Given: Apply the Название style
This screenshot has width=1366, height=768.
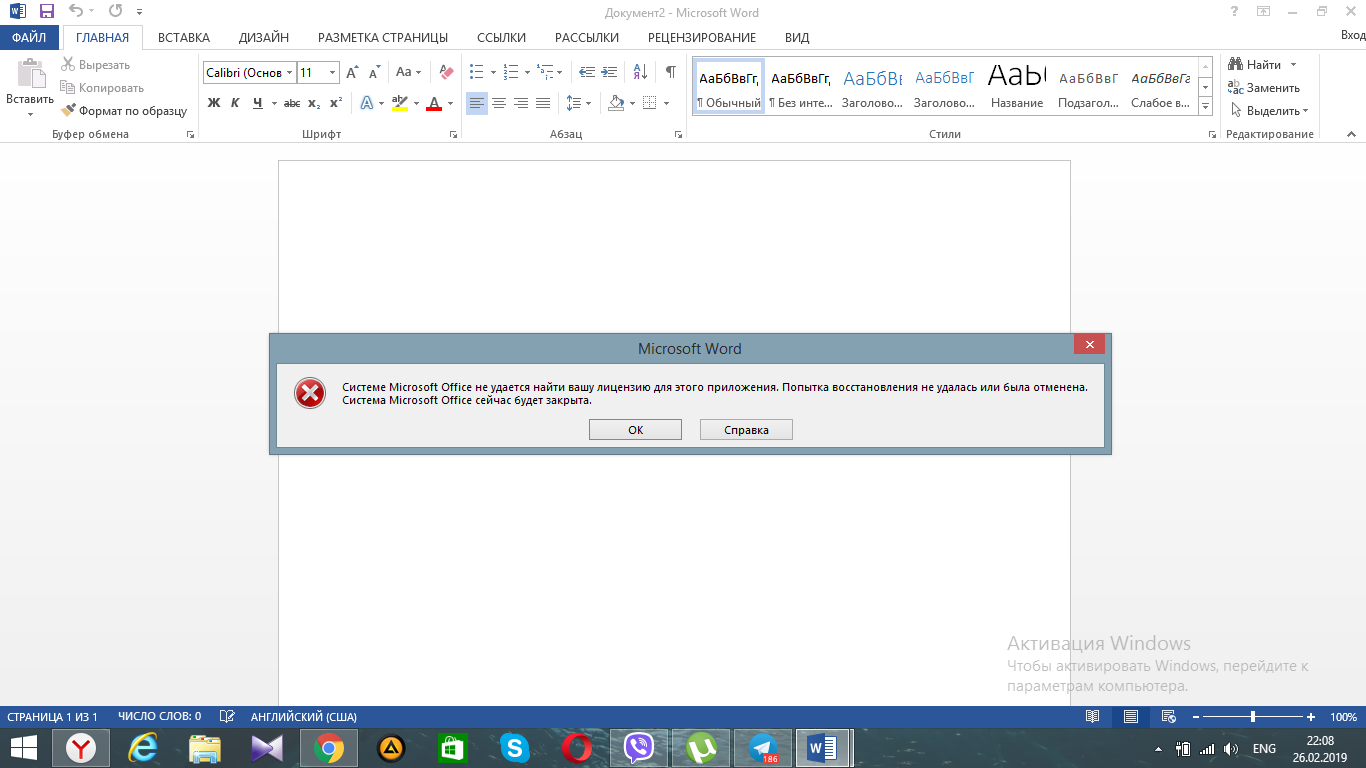Looking at the screenshot, I should (1017, 86).
